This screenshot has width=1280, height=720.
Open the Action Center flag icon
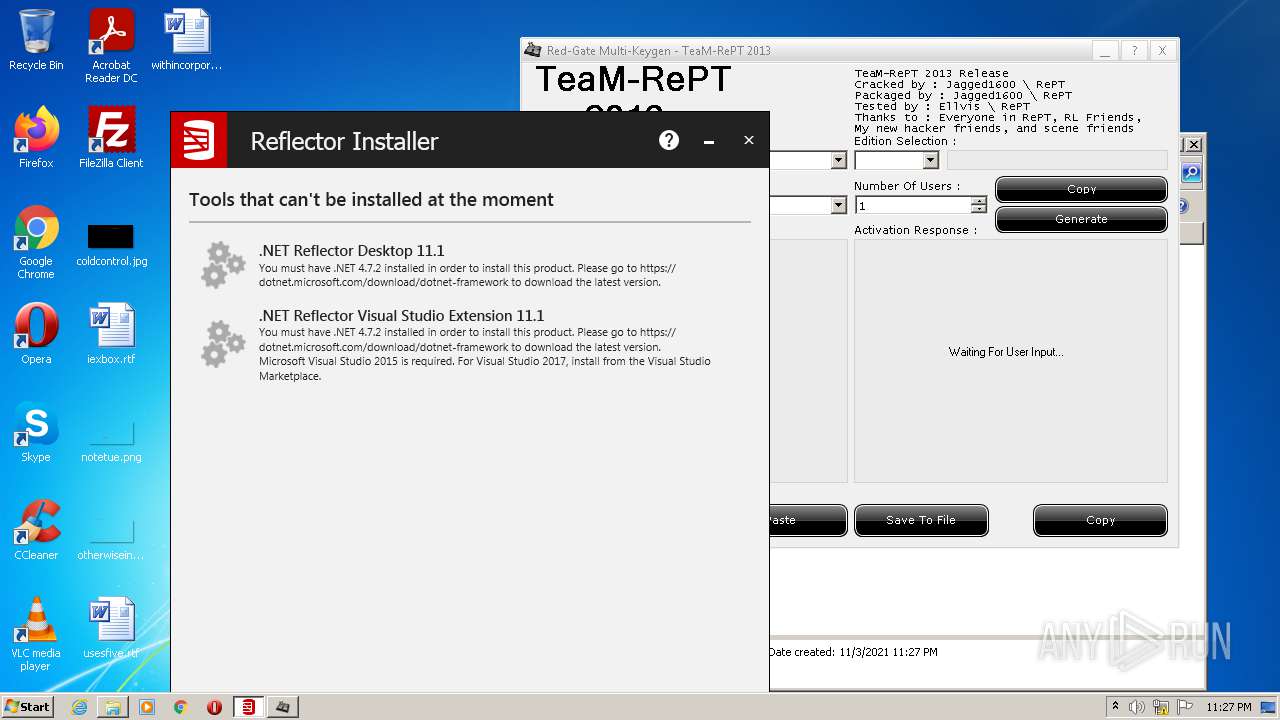coord(1185,707)
